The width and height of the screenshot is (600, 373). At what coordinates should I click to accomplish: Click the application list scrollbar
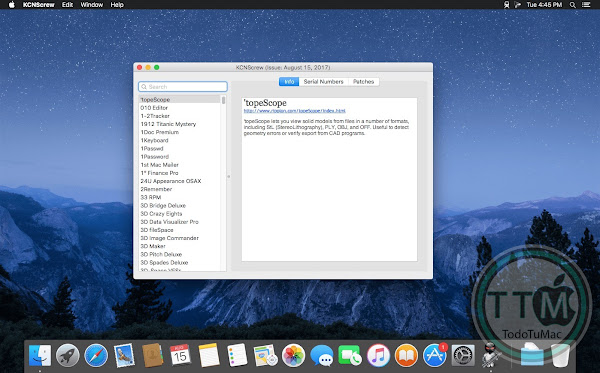coord(223,100)
